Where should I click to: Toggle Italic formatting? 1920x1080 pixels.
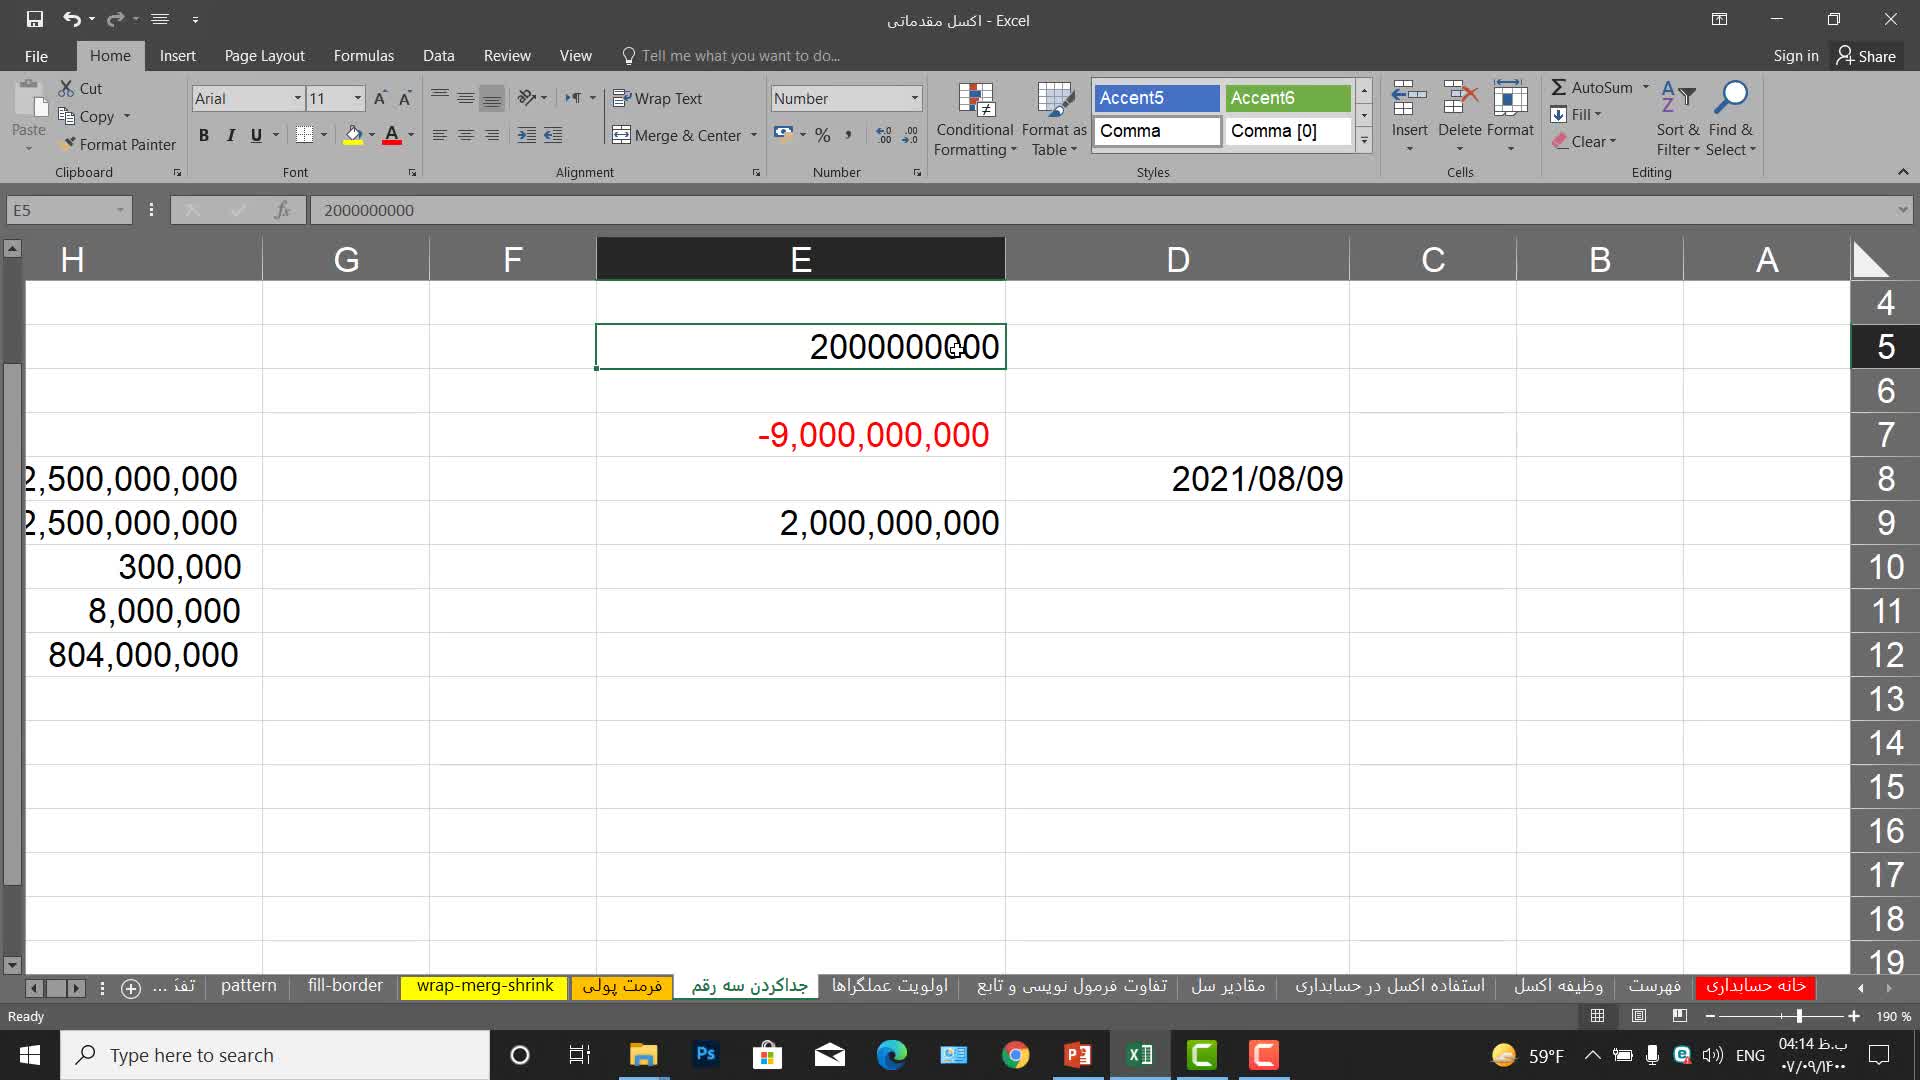coord(230,135)
